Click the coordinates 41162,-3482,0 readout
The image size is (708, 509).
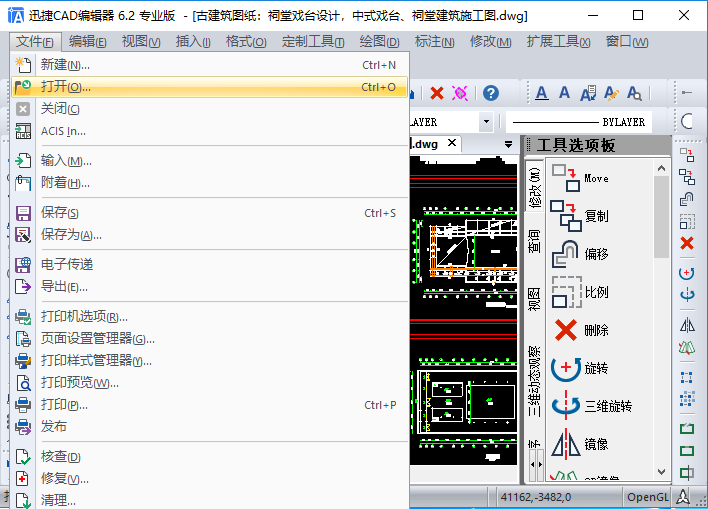coord(536,497)
